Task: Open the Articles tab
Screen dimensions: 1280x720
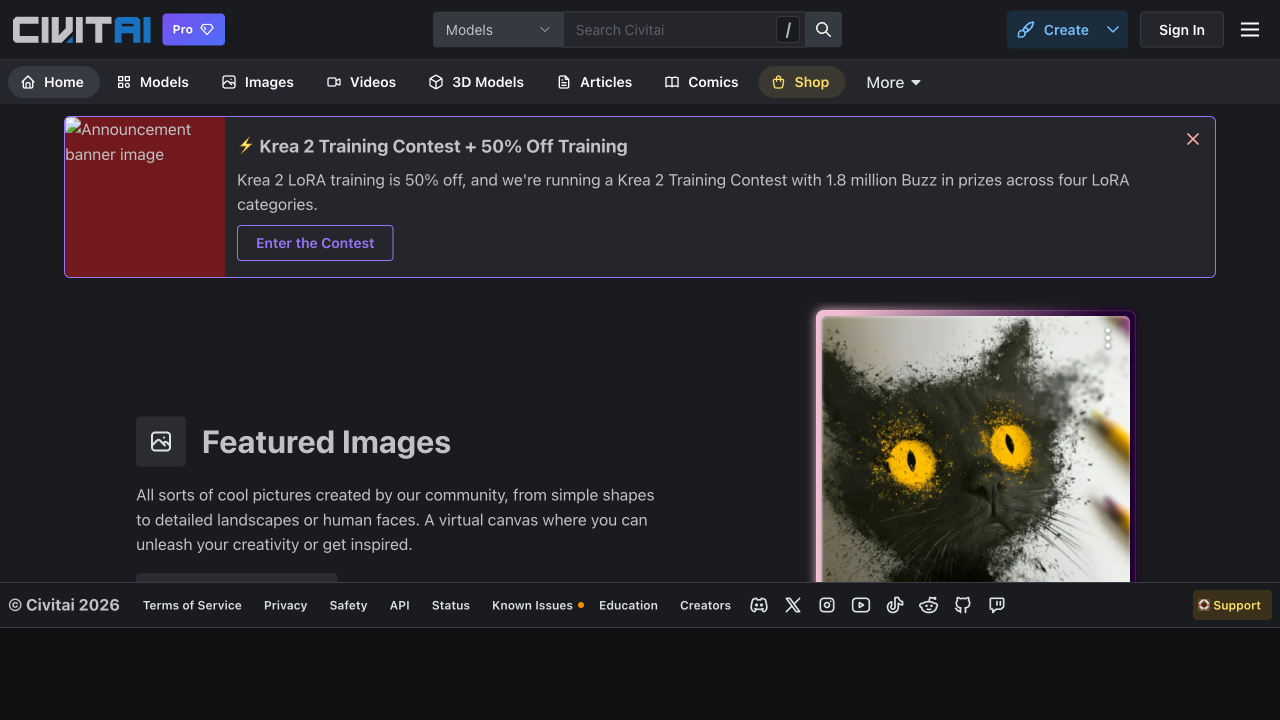Action: pos(594,82)
